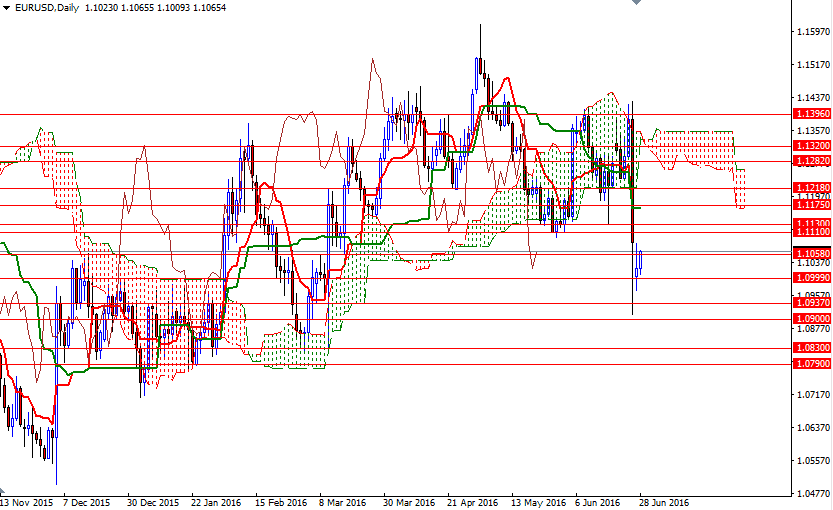Click the 1.10580 current price tag
833x510 pixels.
coord(811,254)
